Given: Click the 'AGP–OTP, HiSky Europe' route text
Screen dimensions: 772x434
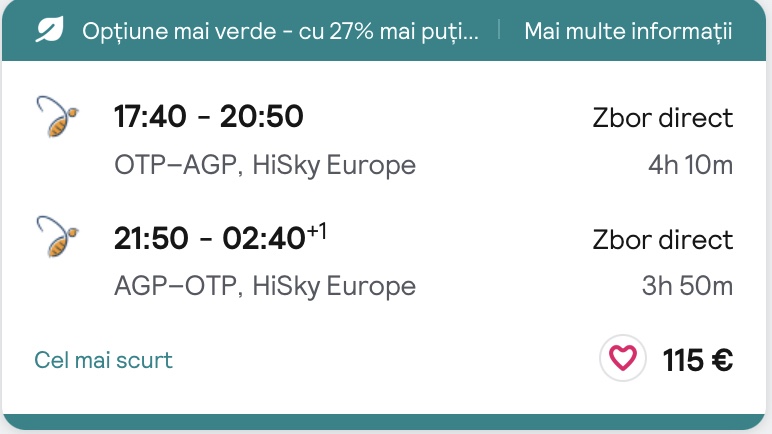Looking at the screenshot, I should coord(264,286).
